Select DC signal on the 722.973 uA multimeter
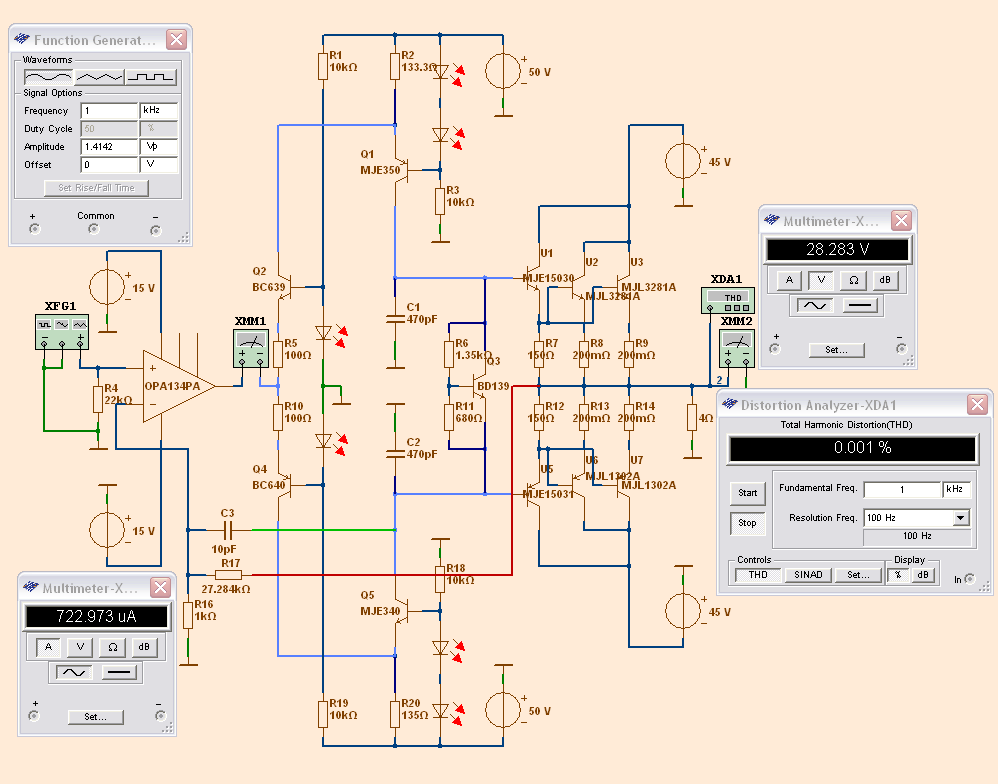The width and height of the screenshot is (998, 784). pos(118,673)
